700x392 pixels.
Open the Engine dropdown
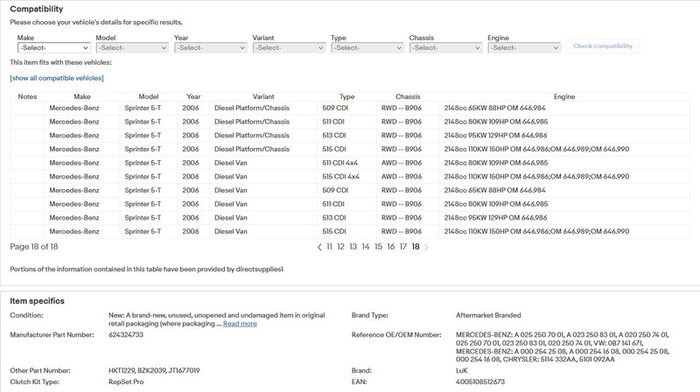[524, 48]
